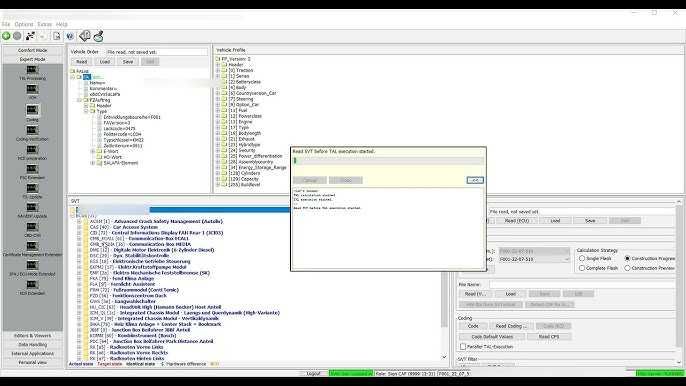The width and height of the screenshot is (686, 386).
Task: Open the Options menu
Action: pyautogui.click(x=24, y=25)
